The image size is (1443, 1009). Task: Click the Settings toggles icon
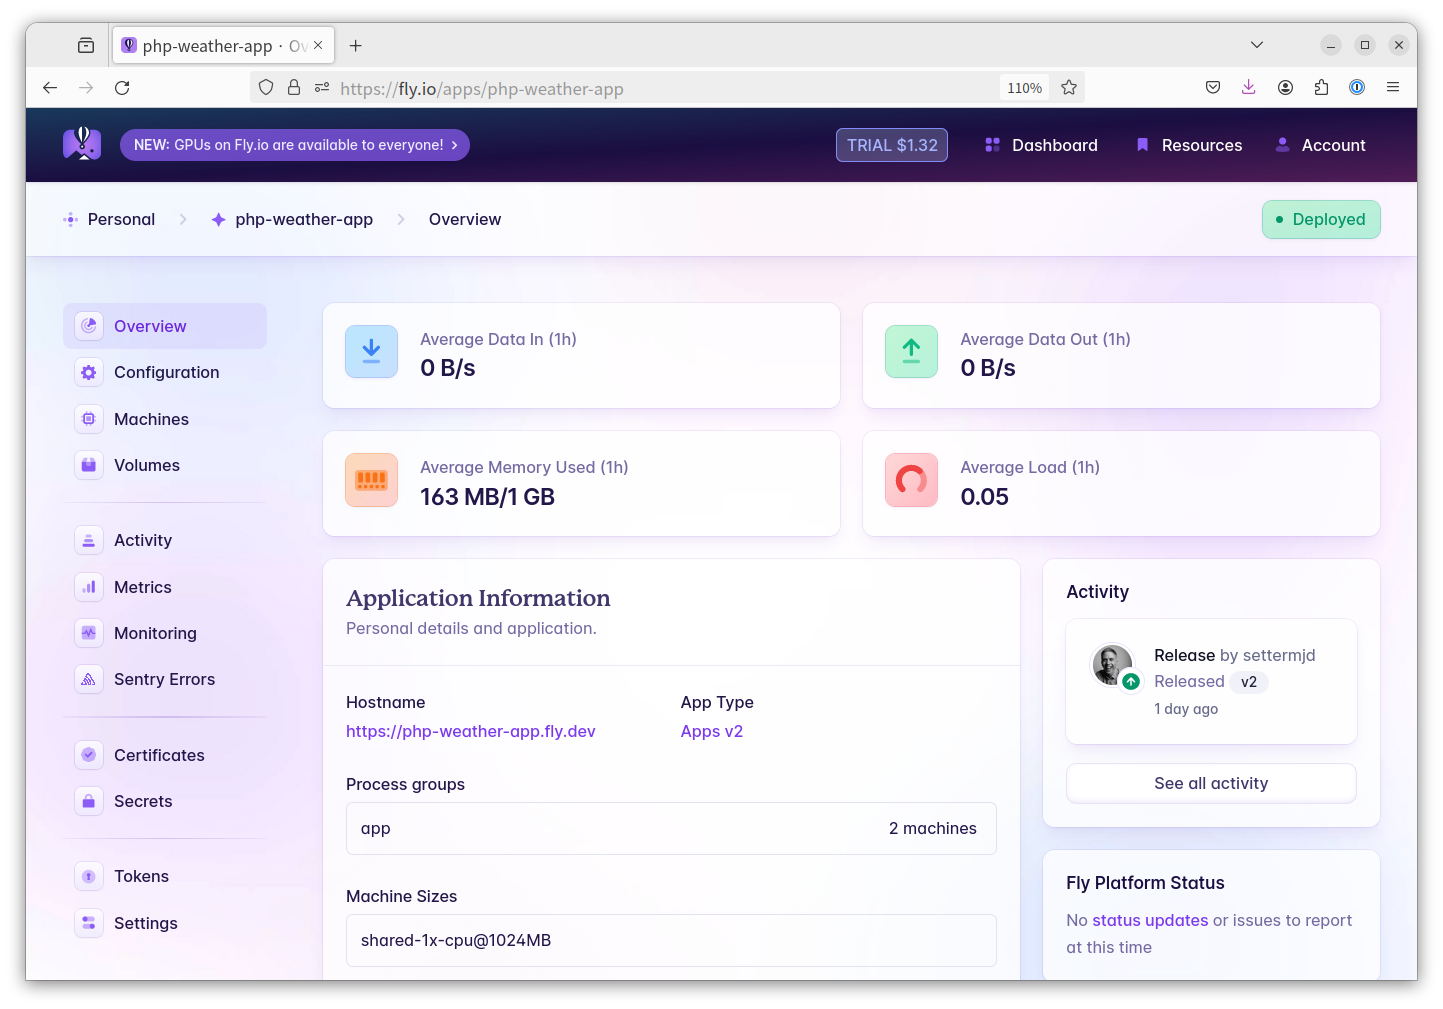[x=89, y=923]
